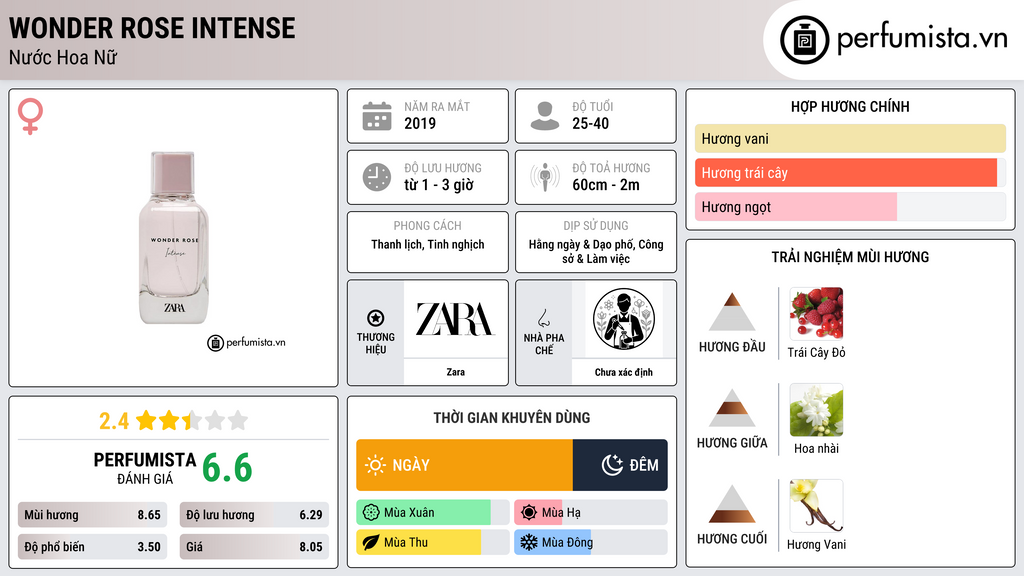Click the Zara brand name label
This screenshot has height=576, width=1024.
point(455,372)
